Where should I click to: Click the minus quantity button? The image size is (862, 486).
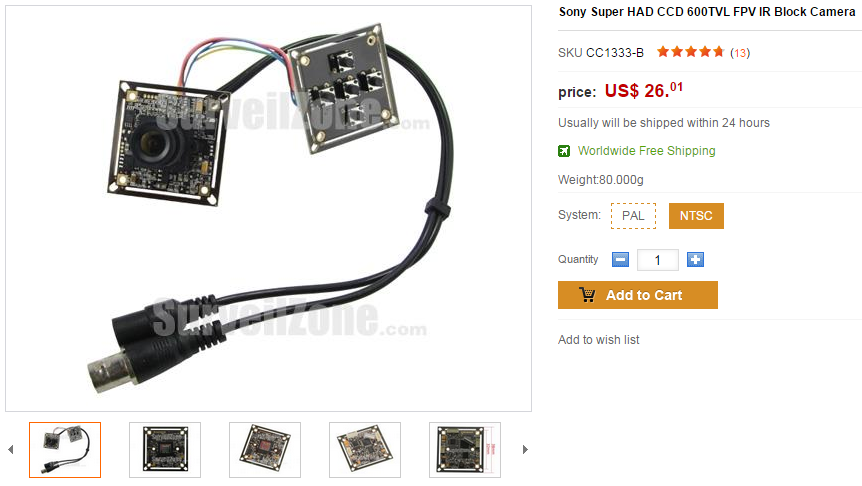[620, 259]
